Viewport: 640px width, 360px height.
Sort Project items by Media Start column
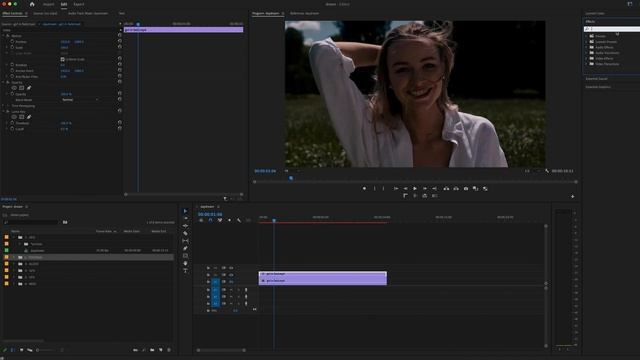pyautogui.click(x=131, y=231)
